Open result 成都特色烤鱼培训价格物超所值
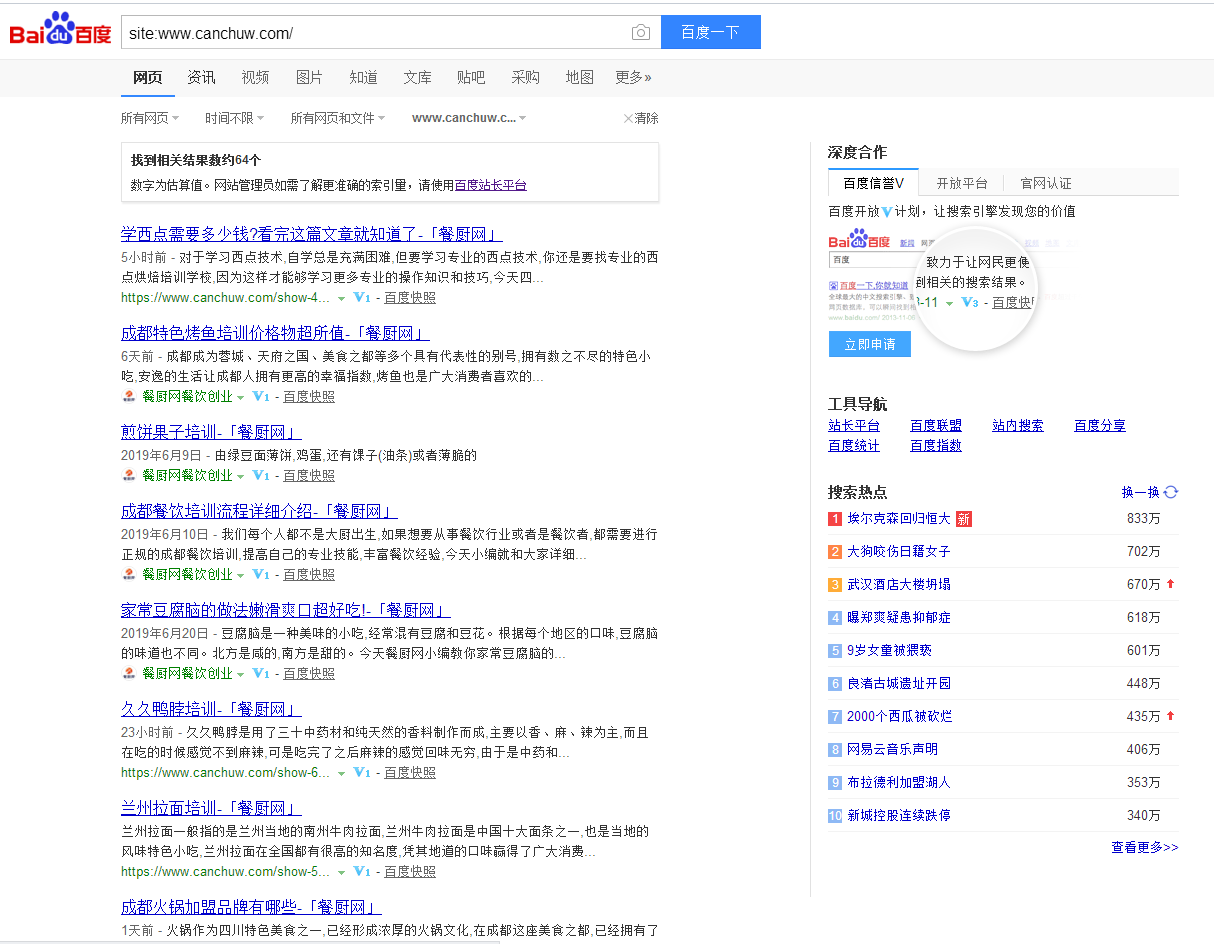Image resolution: width=1214 pixels, height=944 pixels. pos(276,333)
